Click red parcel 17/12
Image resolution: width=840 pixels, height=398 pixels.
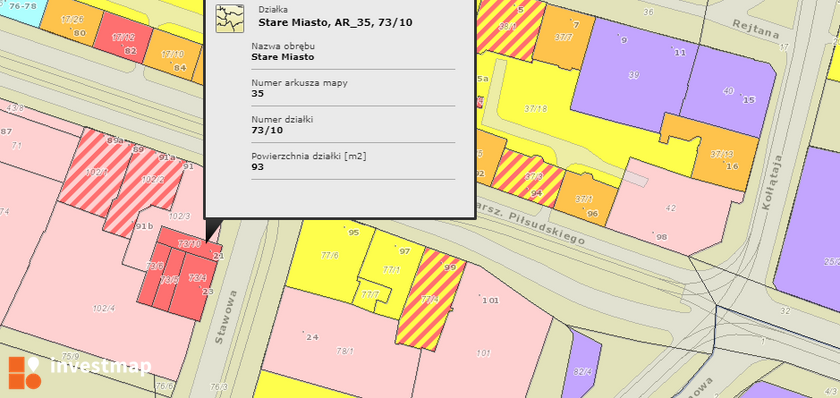tap(123, 37)
